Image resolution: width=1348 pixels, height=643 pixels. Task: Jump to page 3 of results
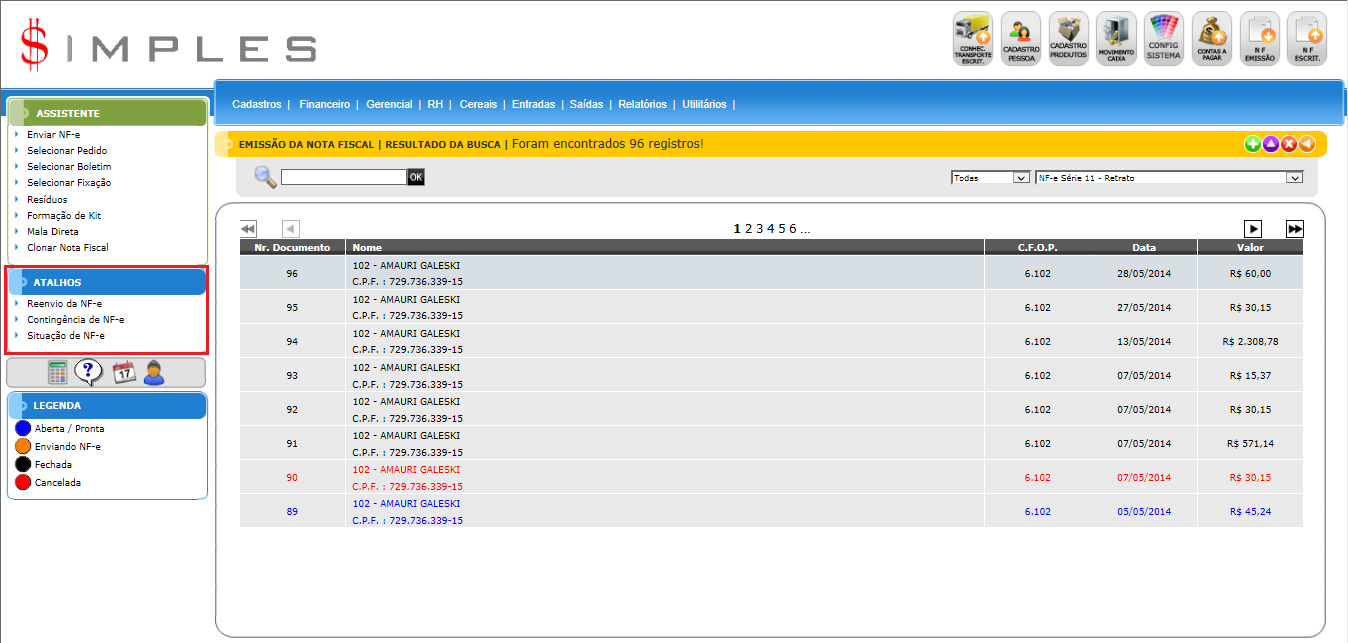759,229
